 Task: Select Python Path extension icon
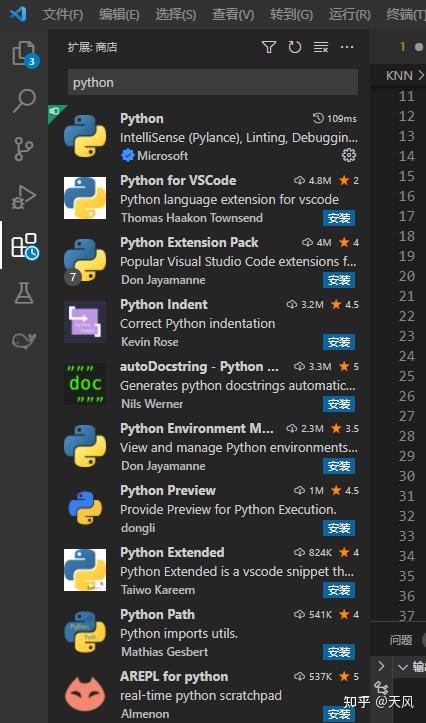85,632
